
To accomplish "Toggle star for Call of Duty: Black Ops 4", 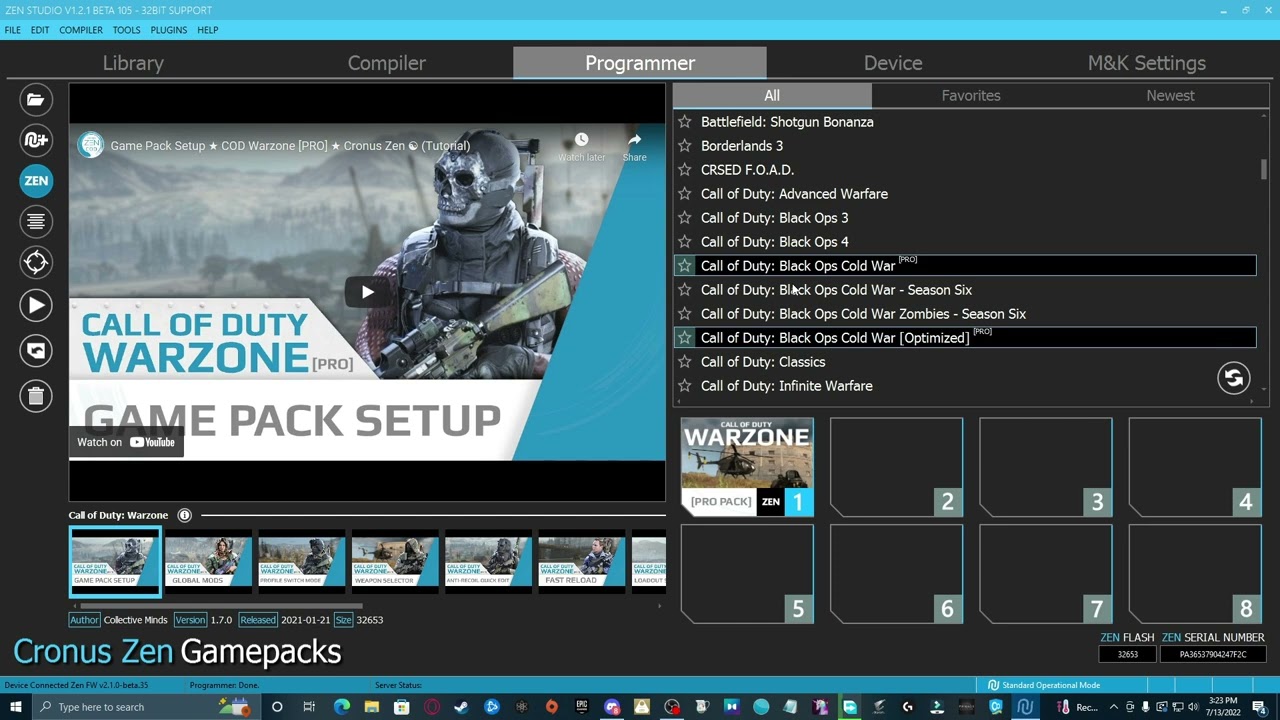I will 685,242.
